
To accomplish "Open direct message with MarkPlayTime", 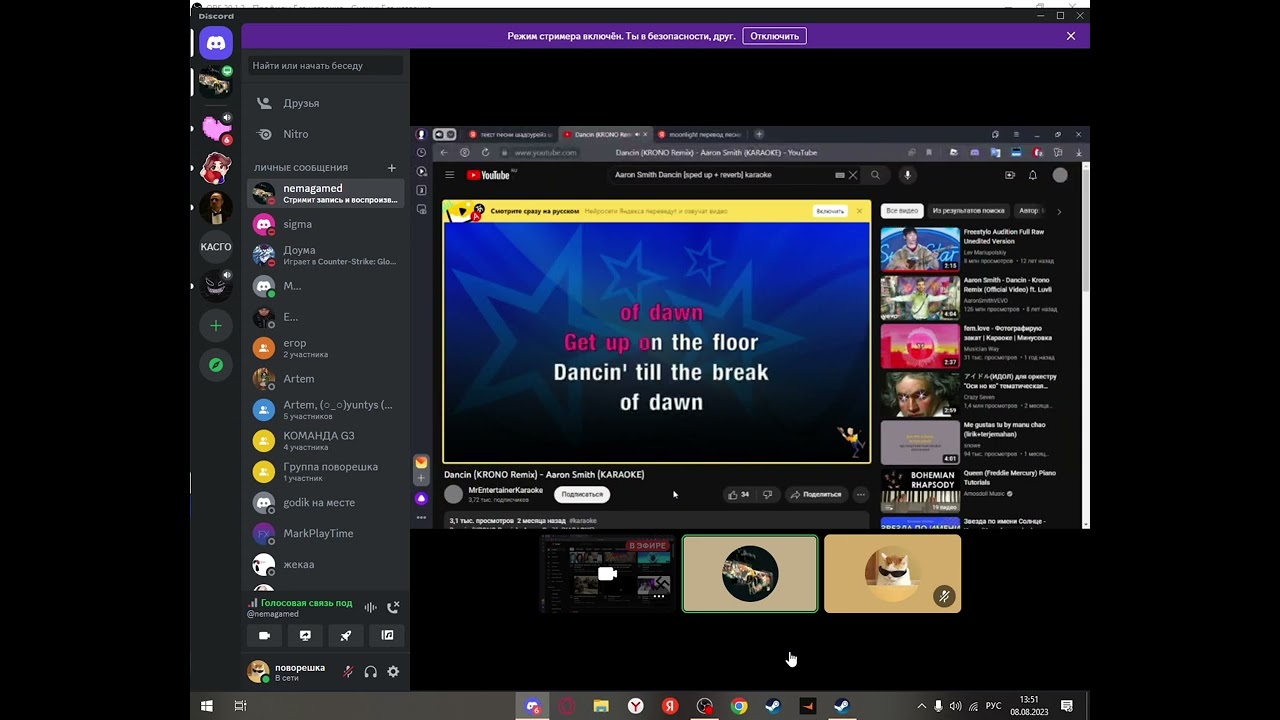I will coord(326,534).
